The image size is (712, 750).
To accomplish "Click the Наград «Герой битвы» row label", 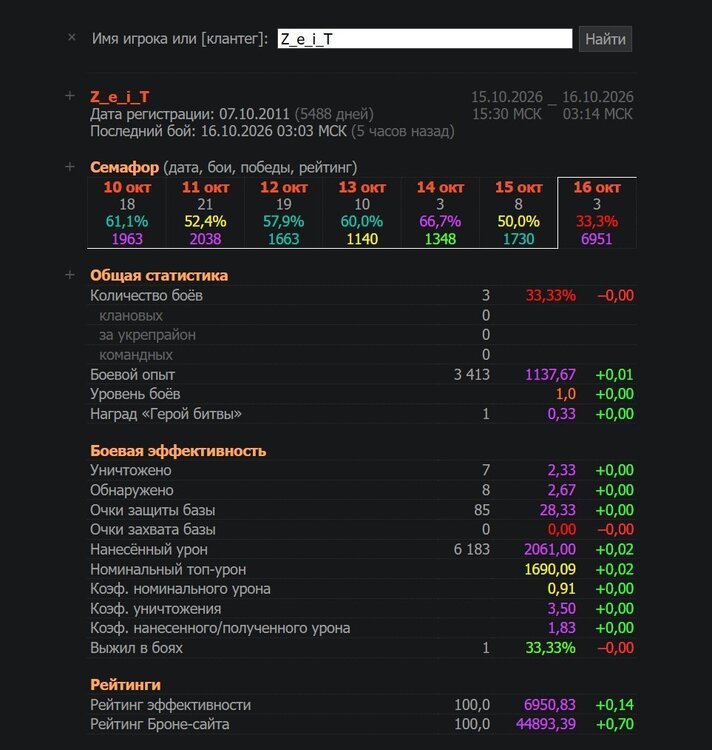I will pyautogui.click(x=166, y=414).
